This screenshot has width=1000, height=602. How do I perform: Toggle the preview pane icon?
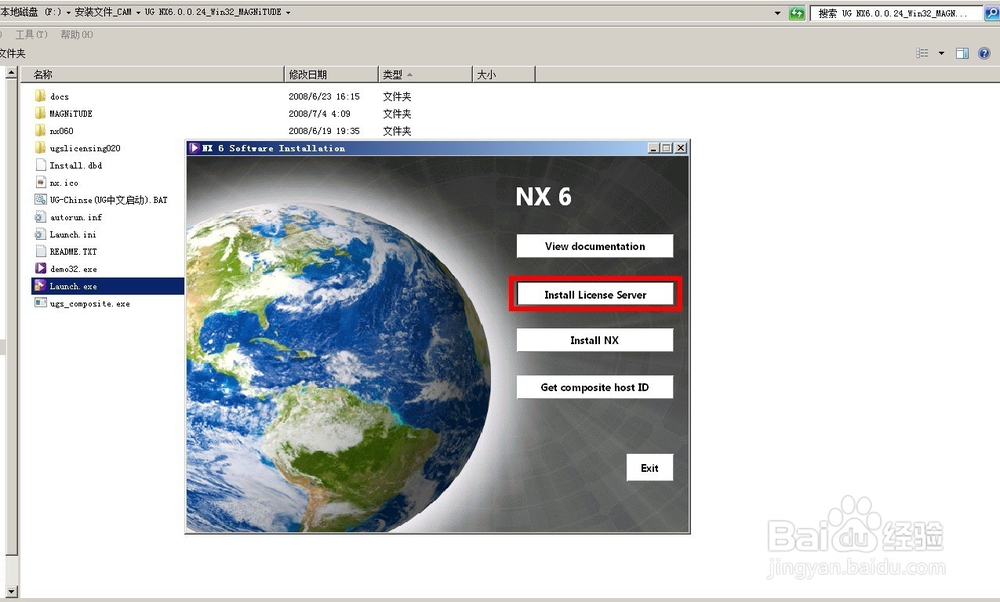(x=962, y=53)
